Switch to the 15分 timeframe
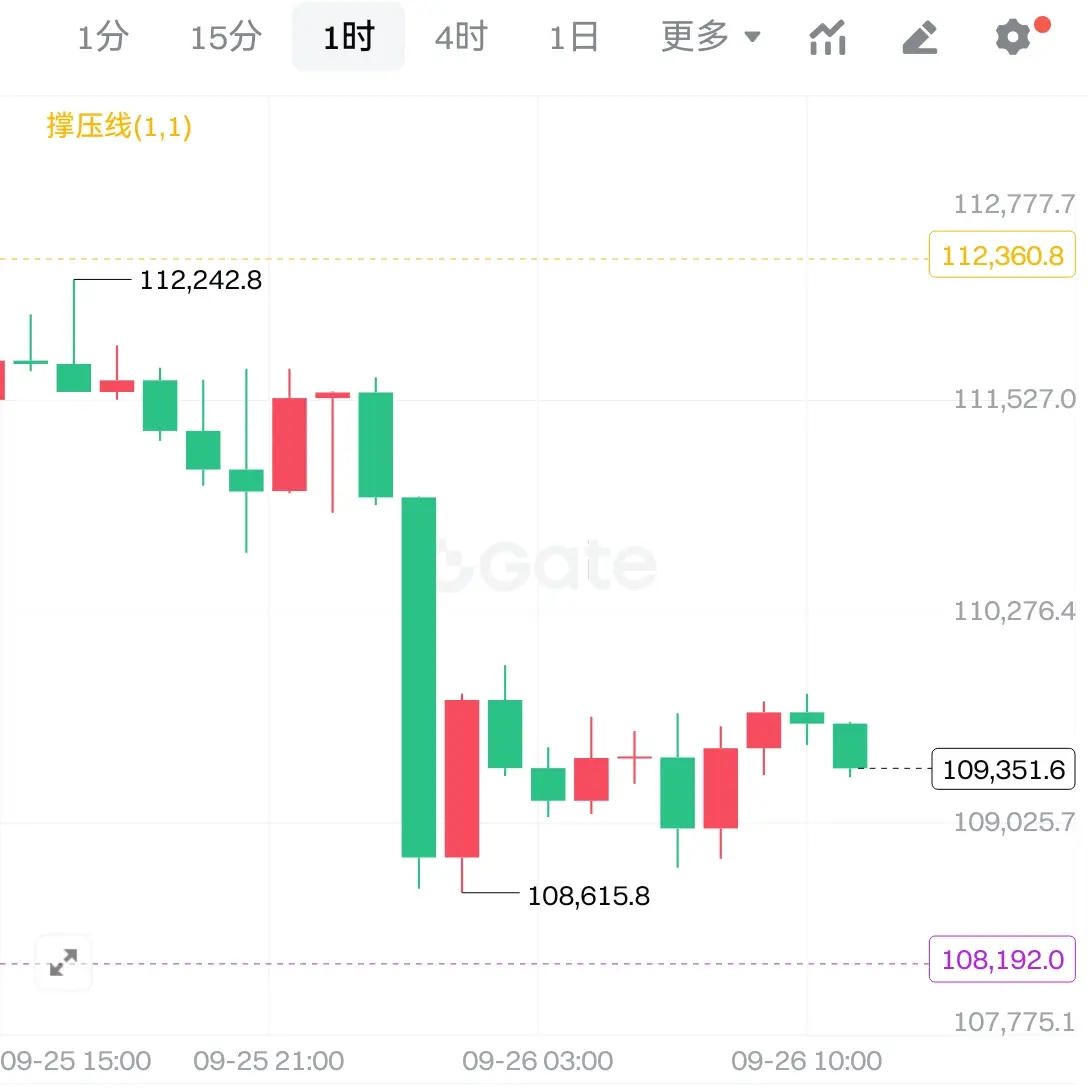 [226, 37]
